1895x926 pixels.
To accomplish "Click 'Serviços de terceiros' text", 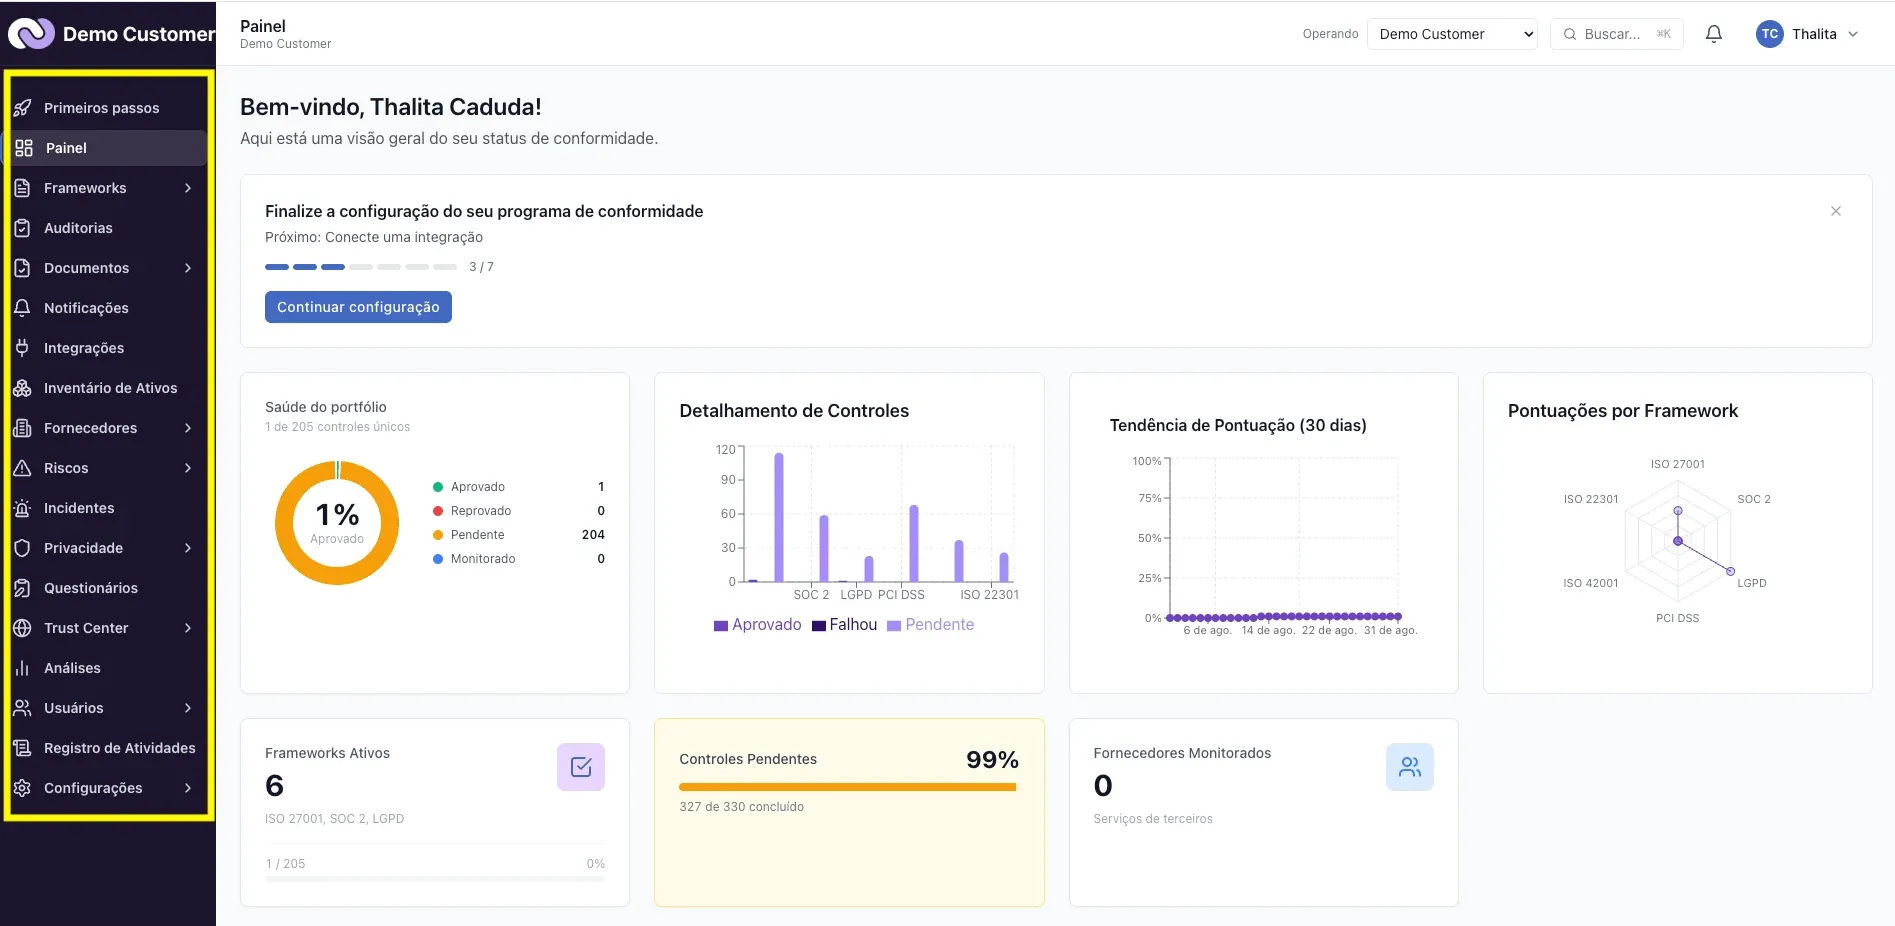I will pyautogui.click(x=1153, y=819).
